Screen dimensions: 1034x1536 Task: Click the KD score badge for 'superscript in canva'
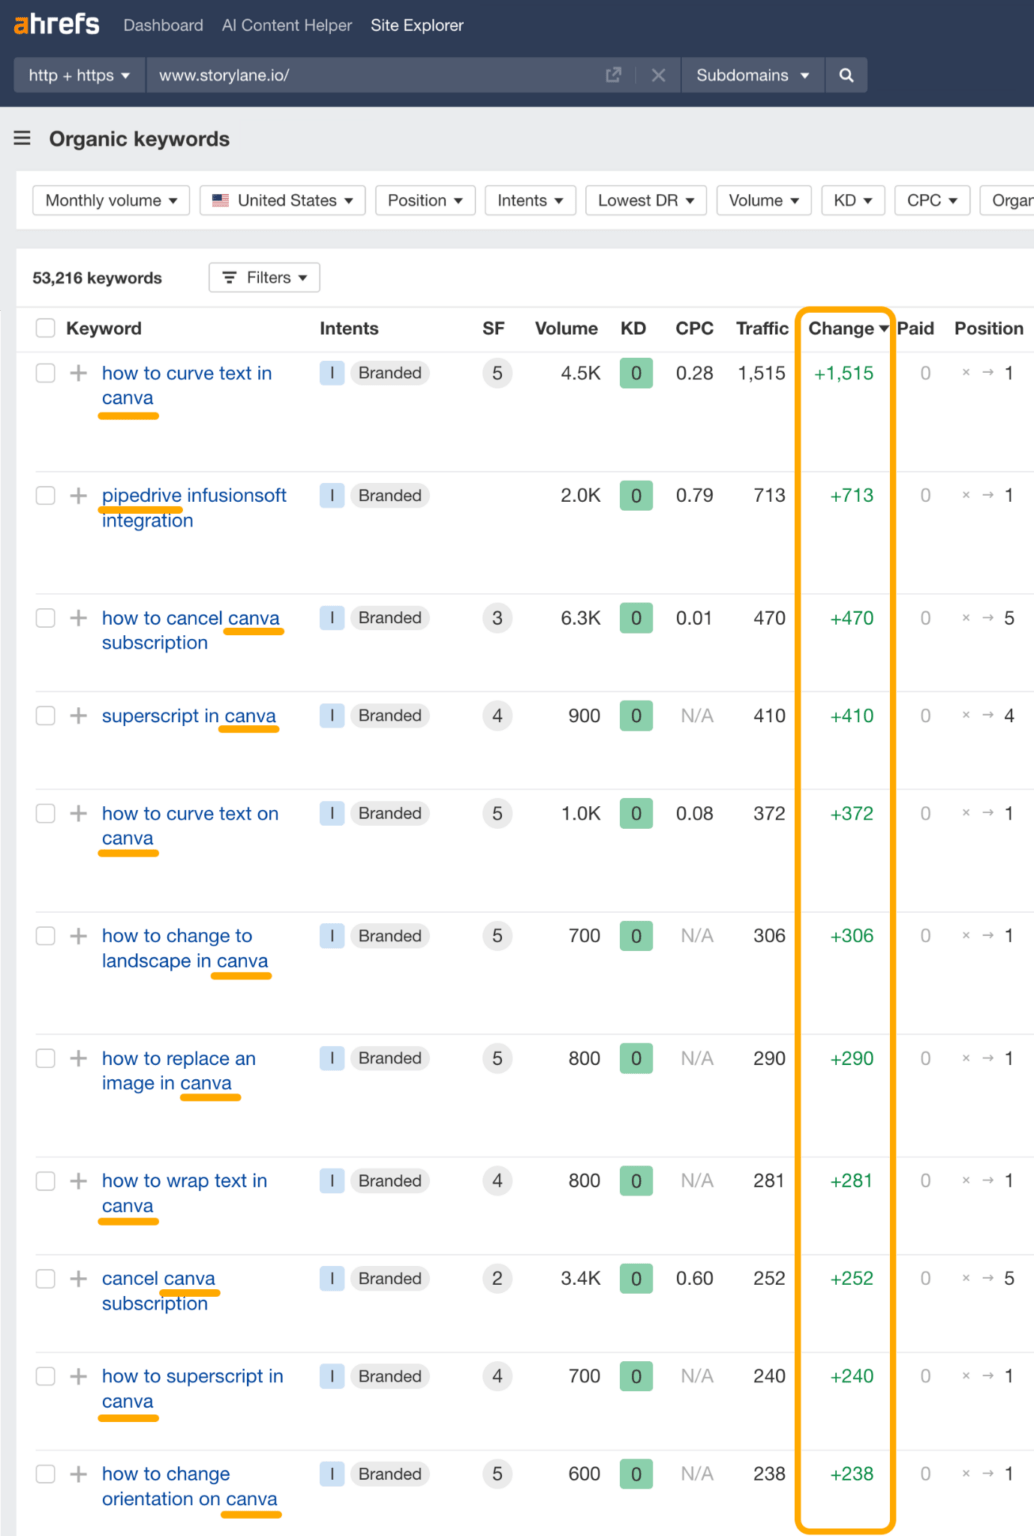click(x=635, y=715)
